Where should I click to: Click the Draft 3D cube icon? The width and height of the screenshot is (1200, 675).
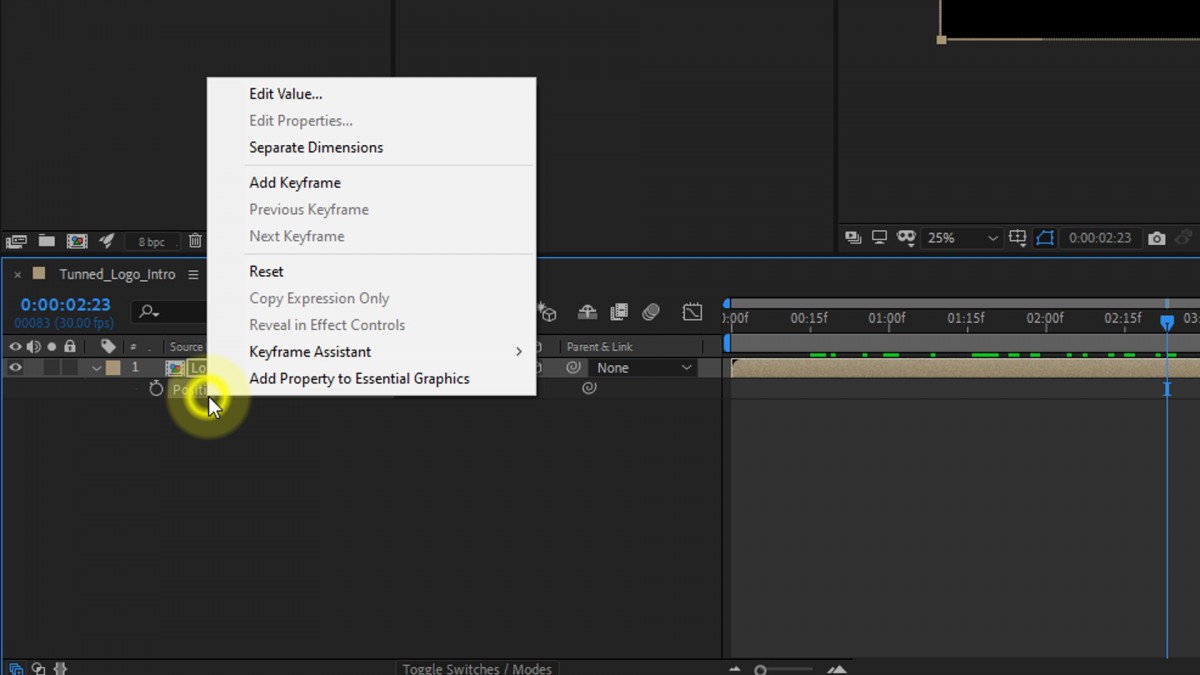click(548, 313)
